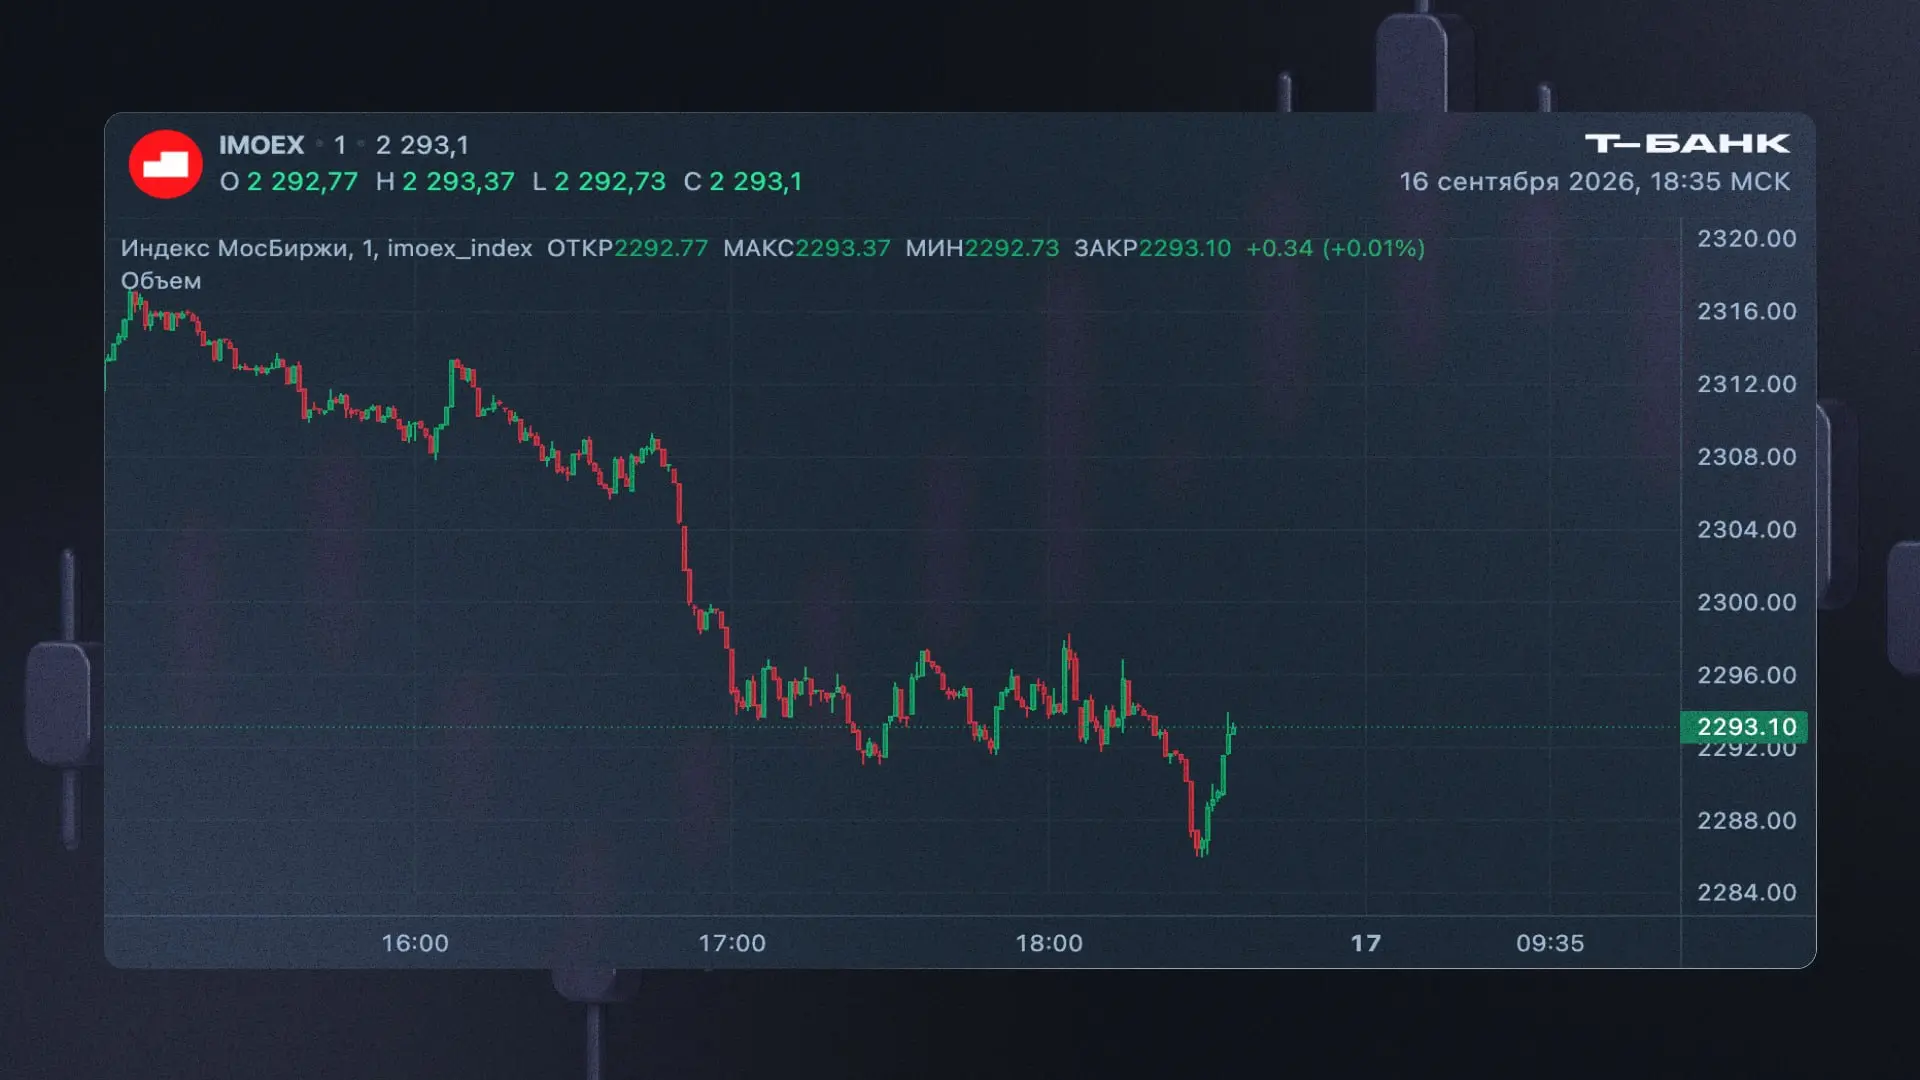Click the 2300.00 price scale label
Screen dimensions: 1920x1080
[1747, 602]
